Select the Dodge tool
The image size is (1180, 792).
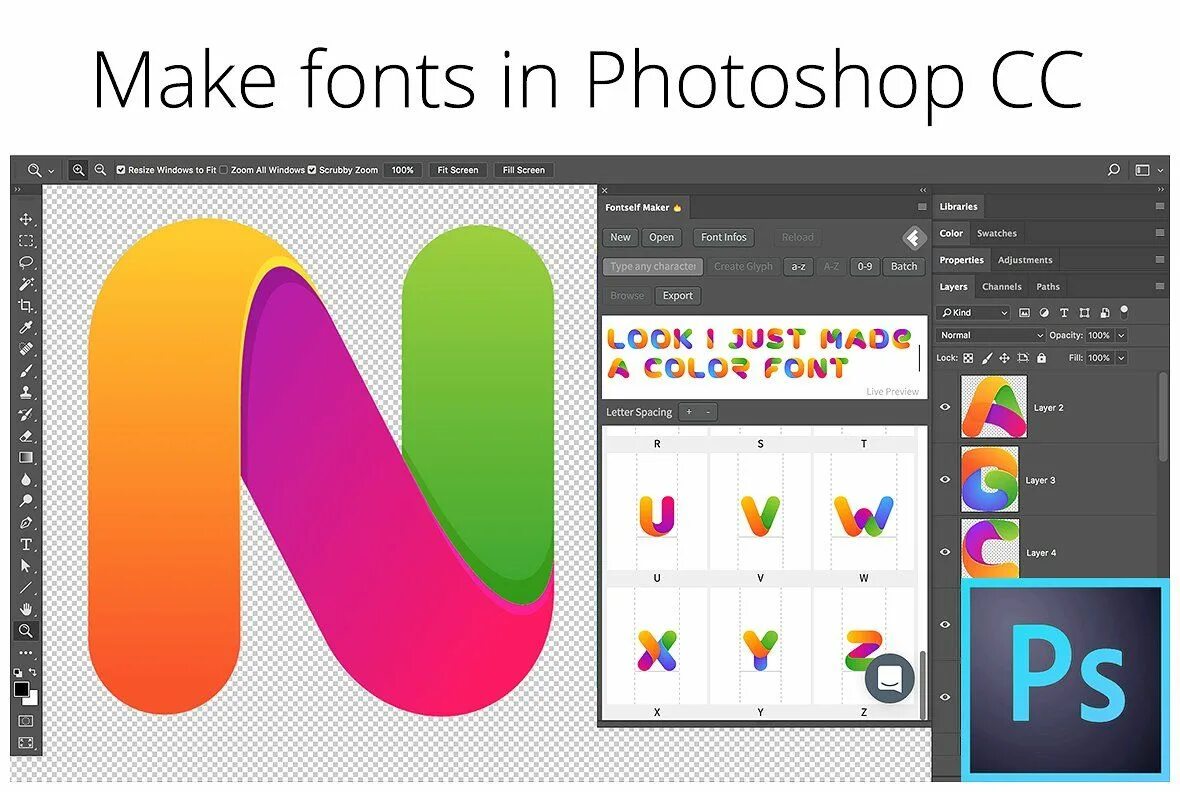(x=26, y=501)
